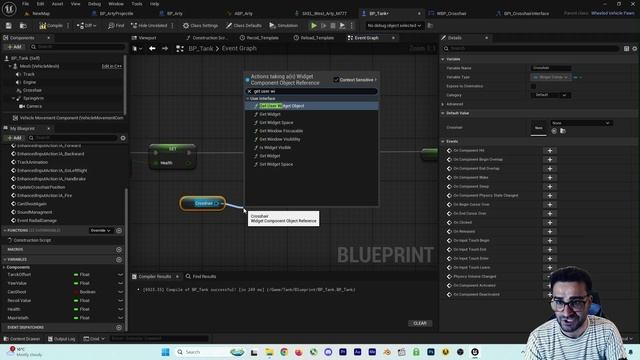The width and height of the screenshot is (640, 360).
Task: Click the Crosshair variable node
Action: click(x=202, y=203)
